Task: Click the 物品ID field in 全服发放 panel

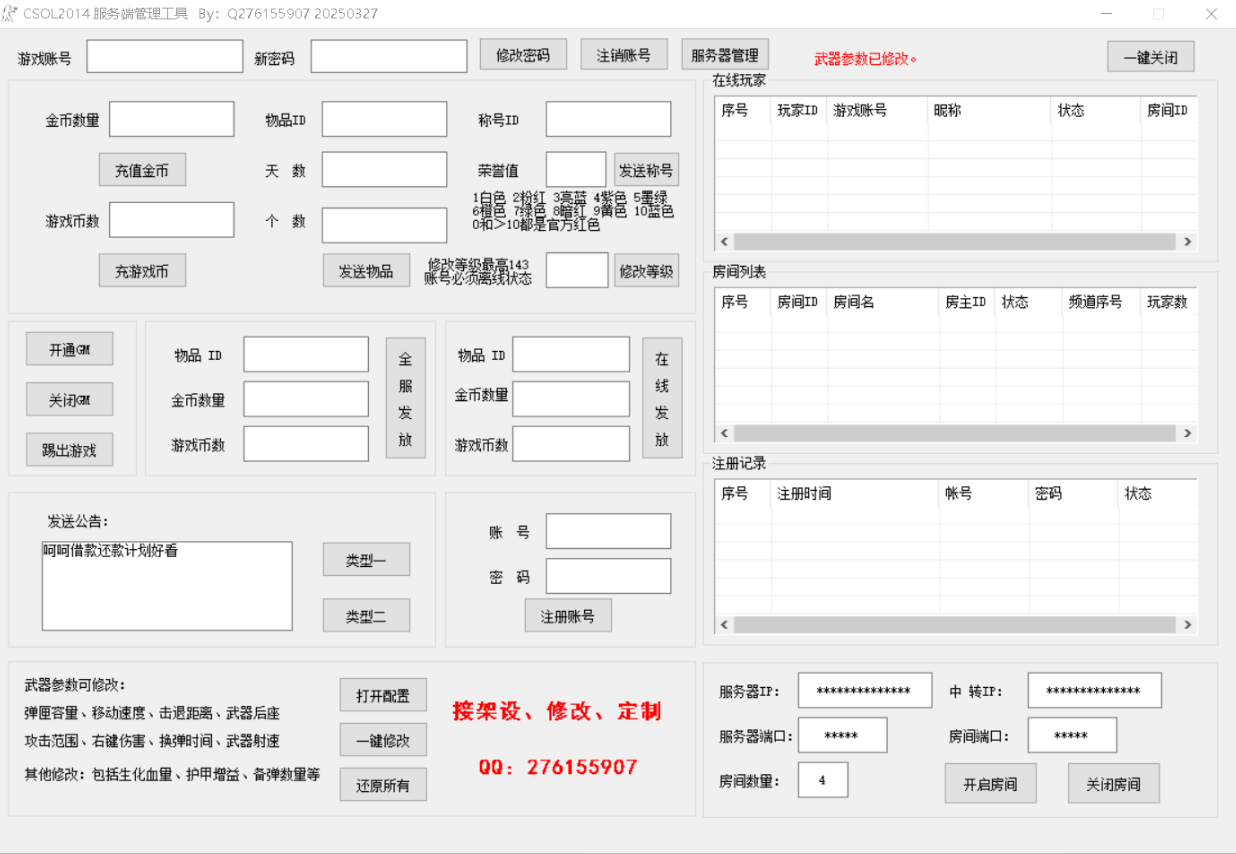Action: coord(306,354)
